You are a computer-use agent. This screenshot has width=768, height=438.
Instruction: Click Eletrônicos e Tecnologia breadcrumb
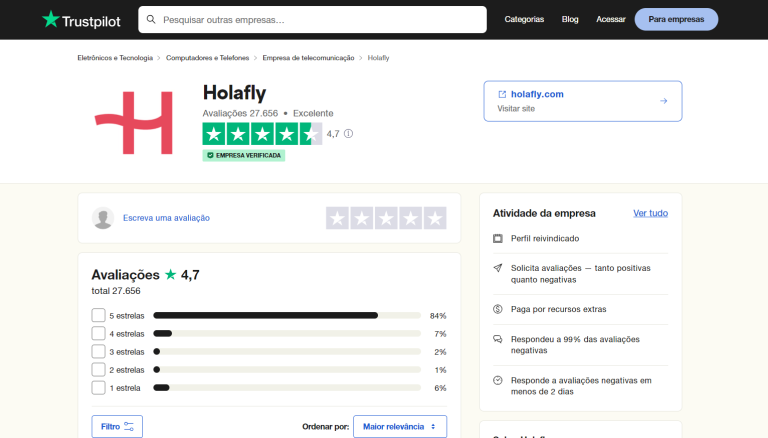click(x=115, y=58)
